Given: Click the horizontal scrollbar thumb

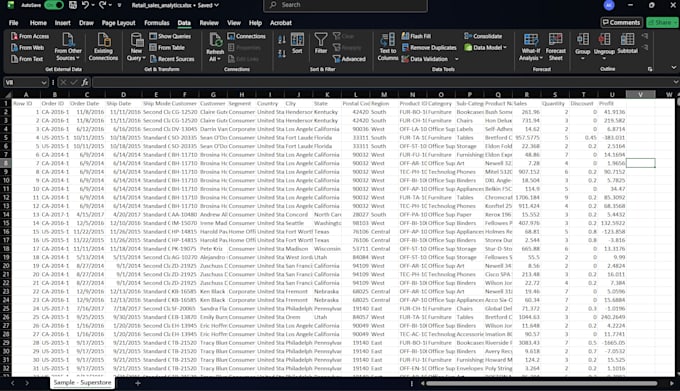Looking at the screenshot, I should coord(541,383).
